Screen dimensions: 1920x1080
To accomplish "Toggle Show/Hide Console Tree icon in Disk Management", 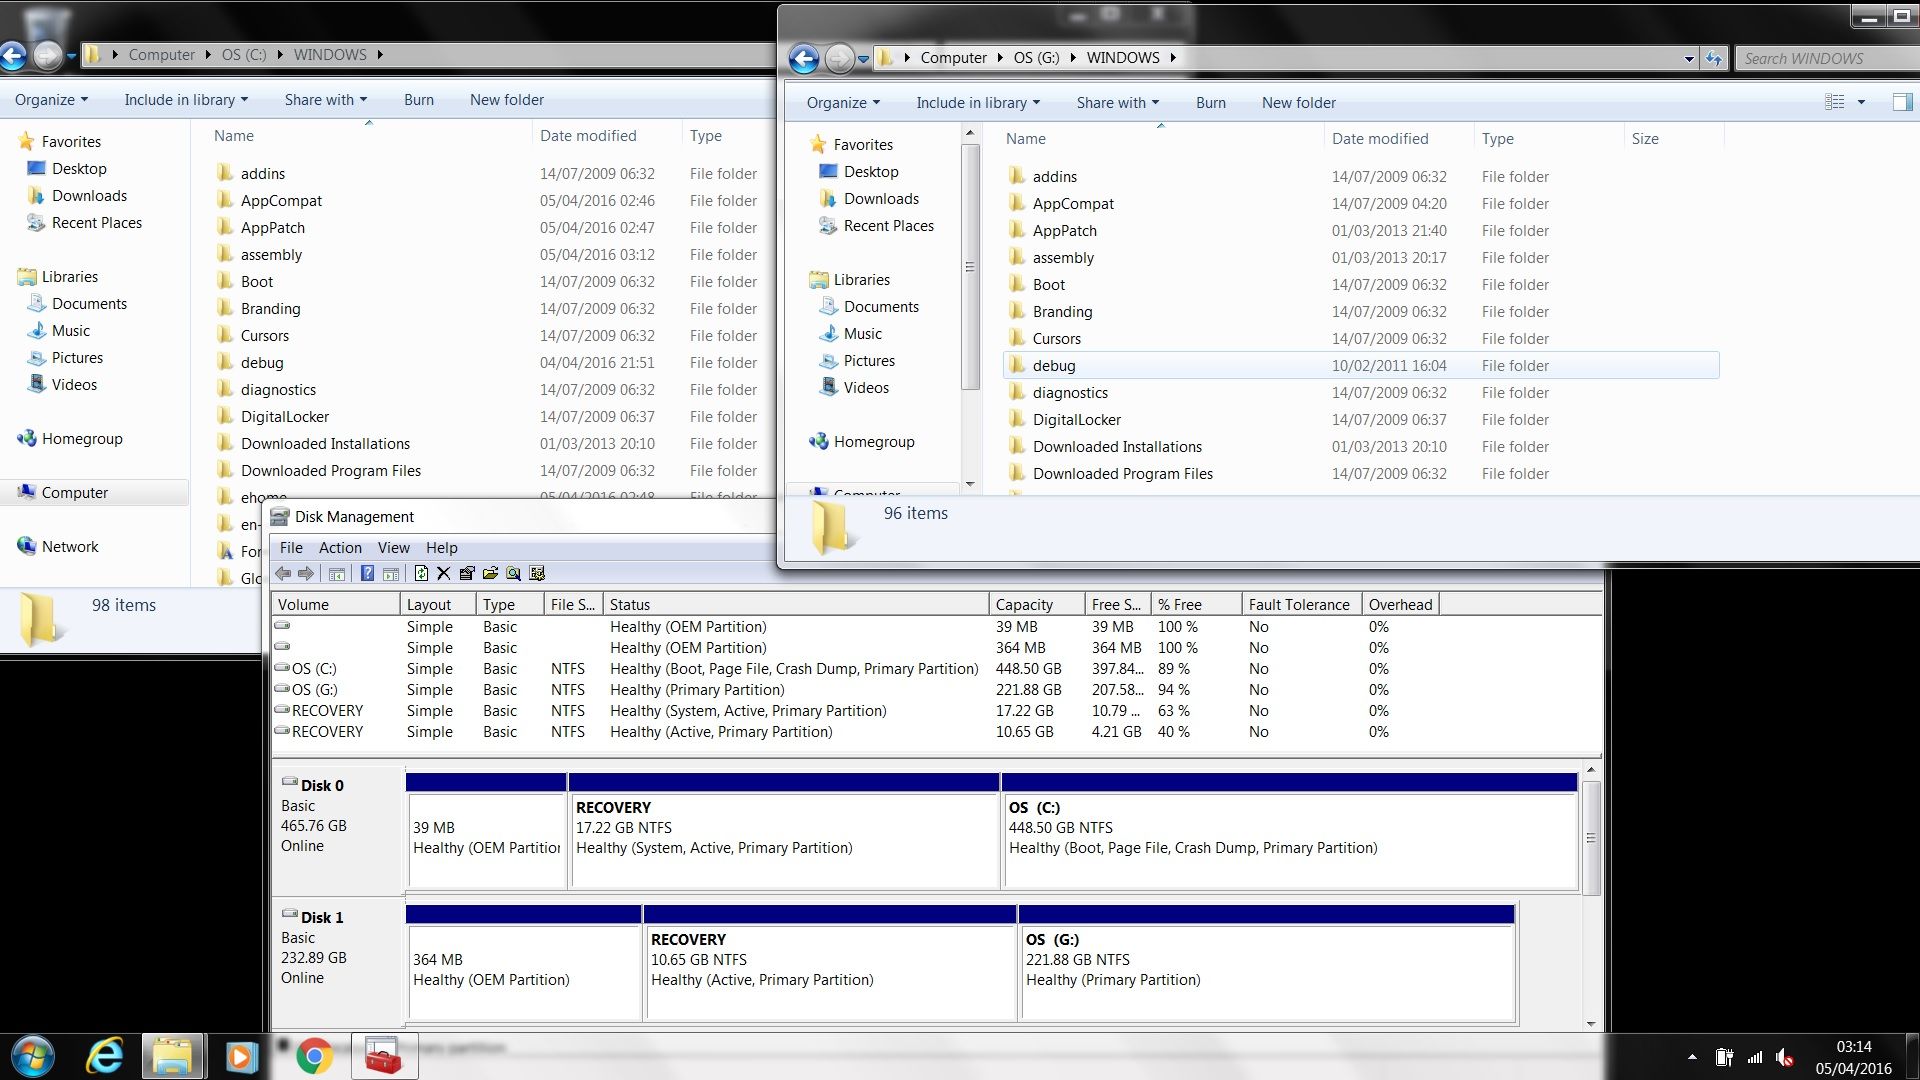I will pyautogui.click(x=337, y=573).
